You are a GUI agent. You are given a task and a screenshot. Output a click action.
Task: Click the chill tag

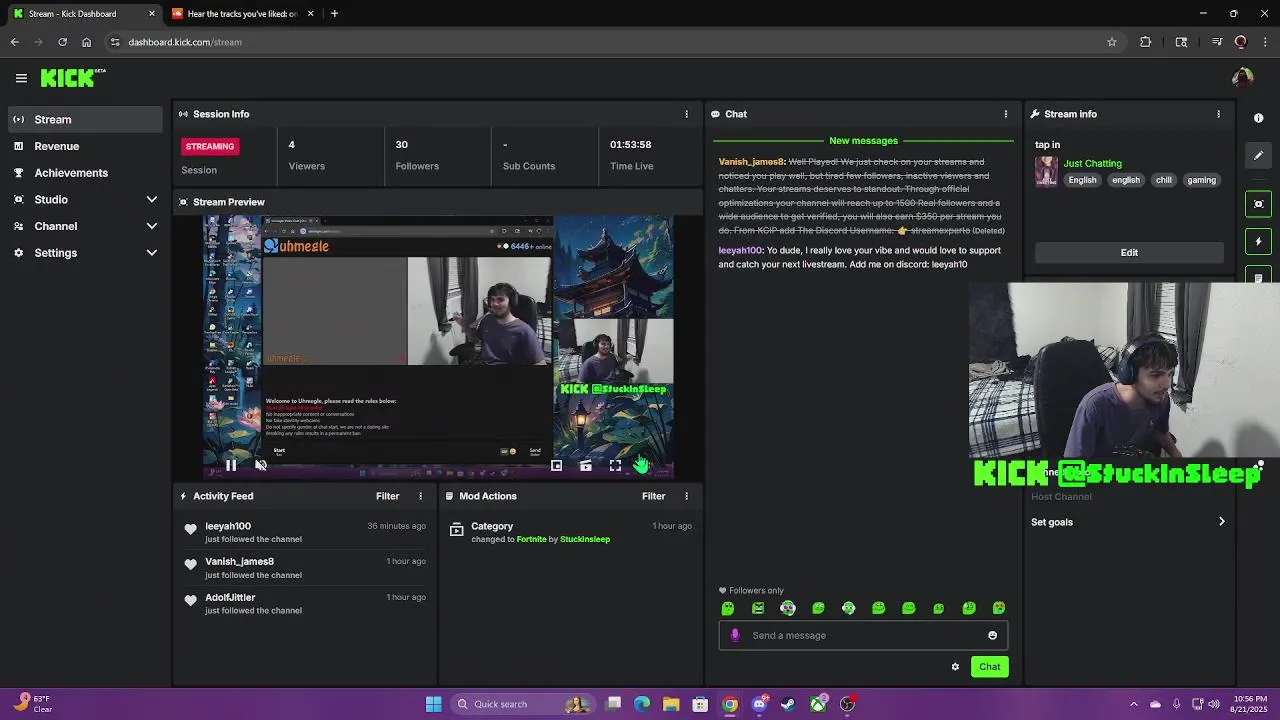pos(1163,180)
